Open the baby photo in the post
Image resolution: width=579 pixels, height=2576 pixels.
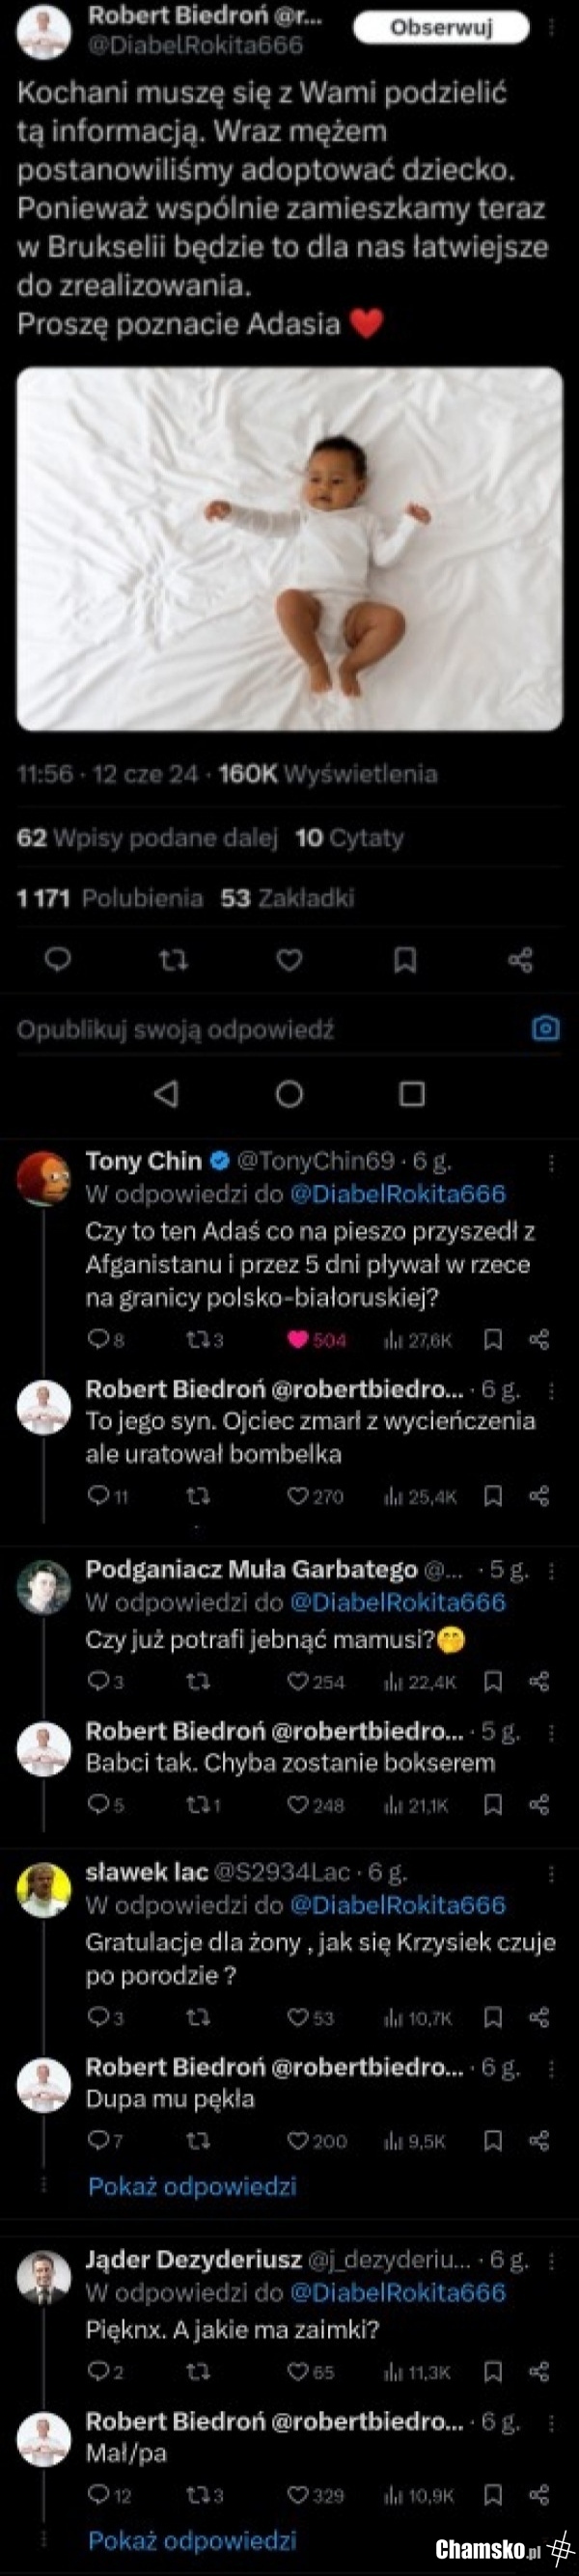point(289,548)
